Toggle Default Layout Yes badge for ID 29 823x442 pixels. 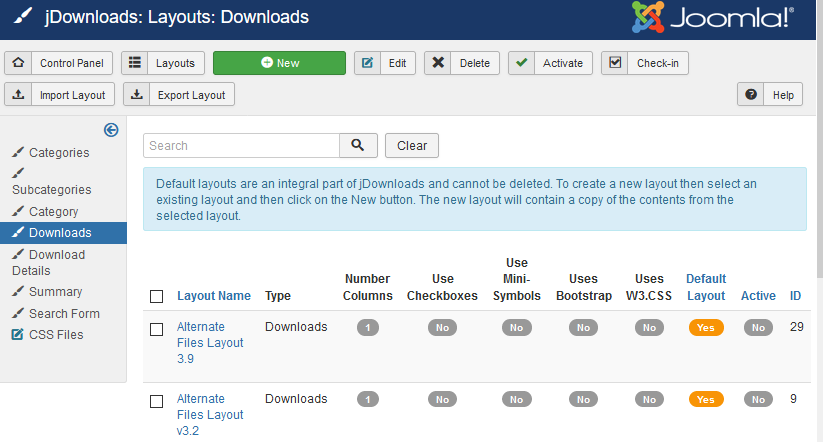pos(706,328)
